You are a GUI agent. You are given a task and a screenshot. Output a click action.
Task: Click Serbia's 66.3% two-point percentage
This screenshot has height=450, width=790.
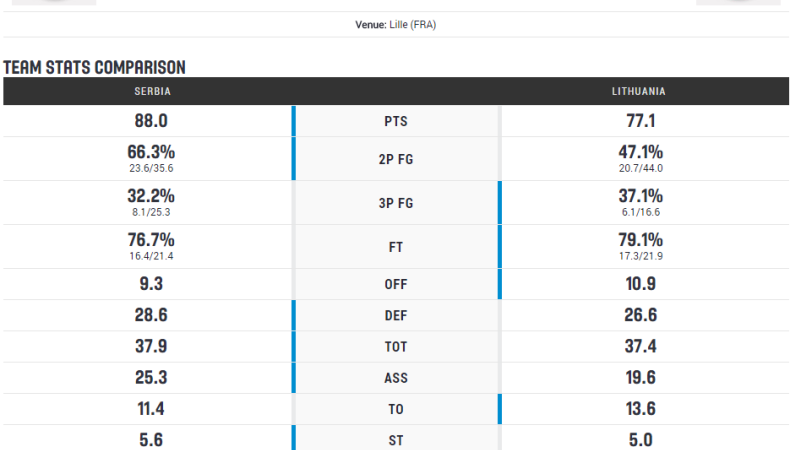coord(151,152)
